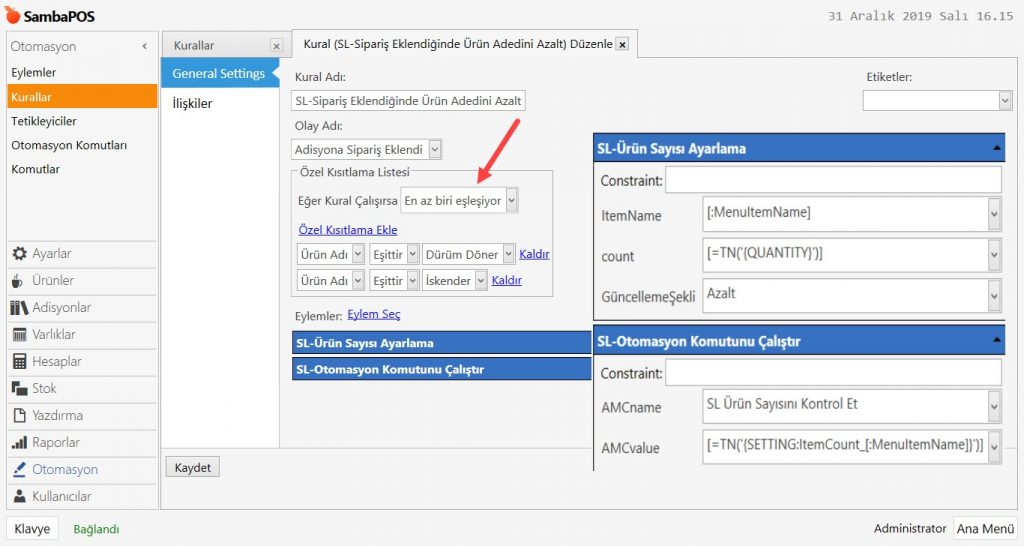The image size is (1024, 546).
Task: Collapse the SL-Otomasyon Komutunu Çalıştır panel
Action: (996, 341)
